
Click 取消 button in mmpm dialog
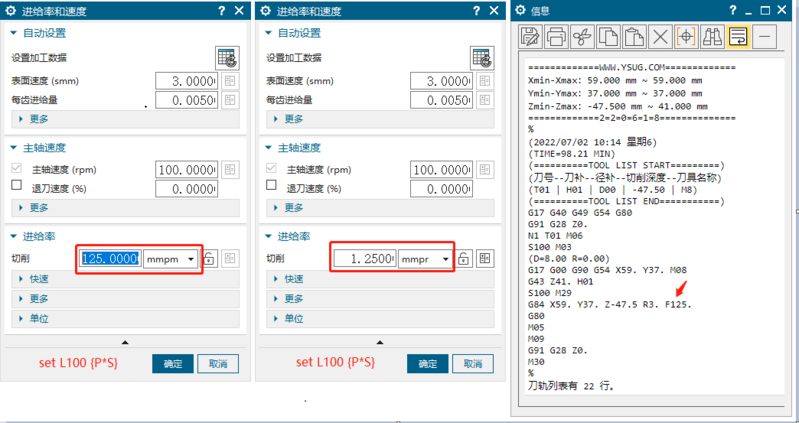pos(218,363)
